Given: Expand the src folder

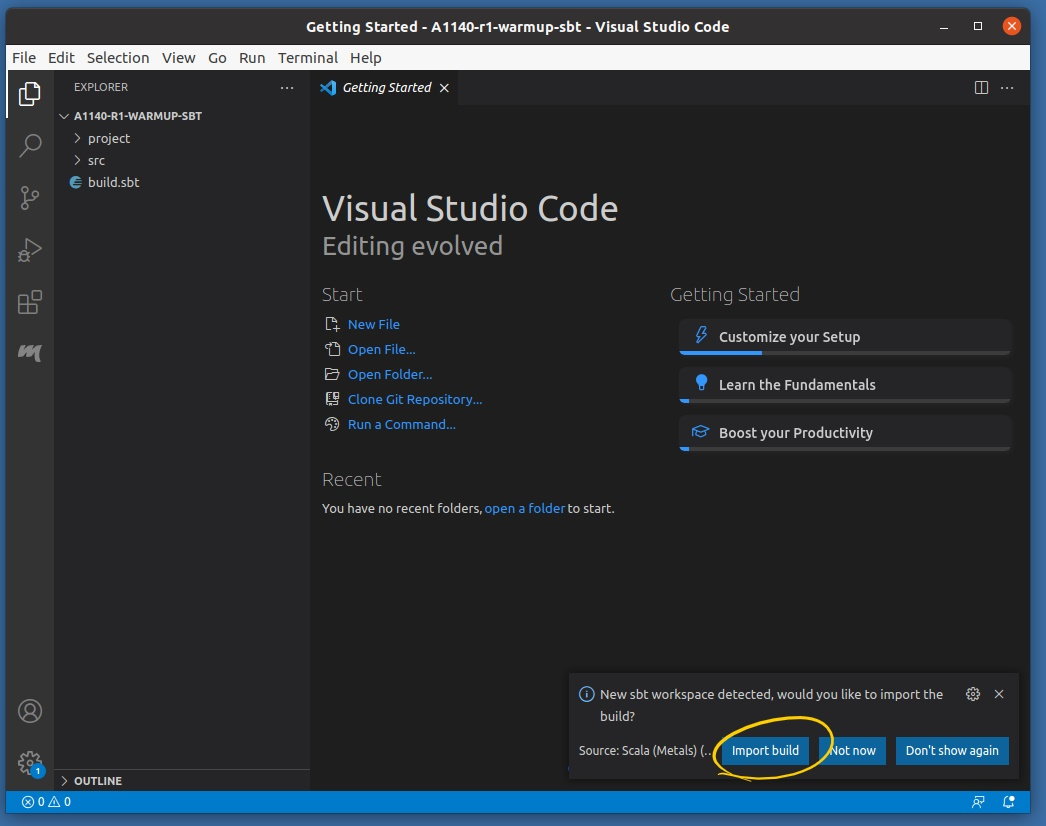Looking at the screenshot, I should 96,161.
